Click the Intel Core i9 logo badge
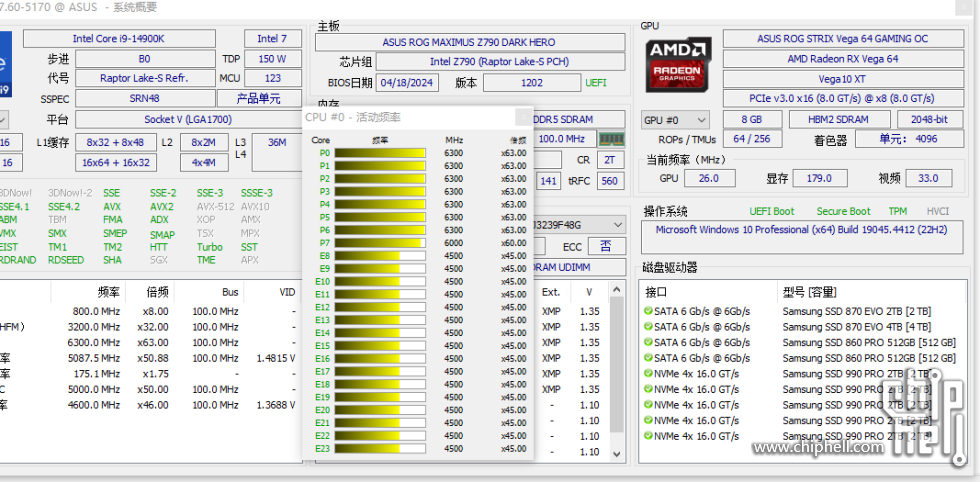The width and height of the screenshot is (980, 482). (x=6, y=66)
